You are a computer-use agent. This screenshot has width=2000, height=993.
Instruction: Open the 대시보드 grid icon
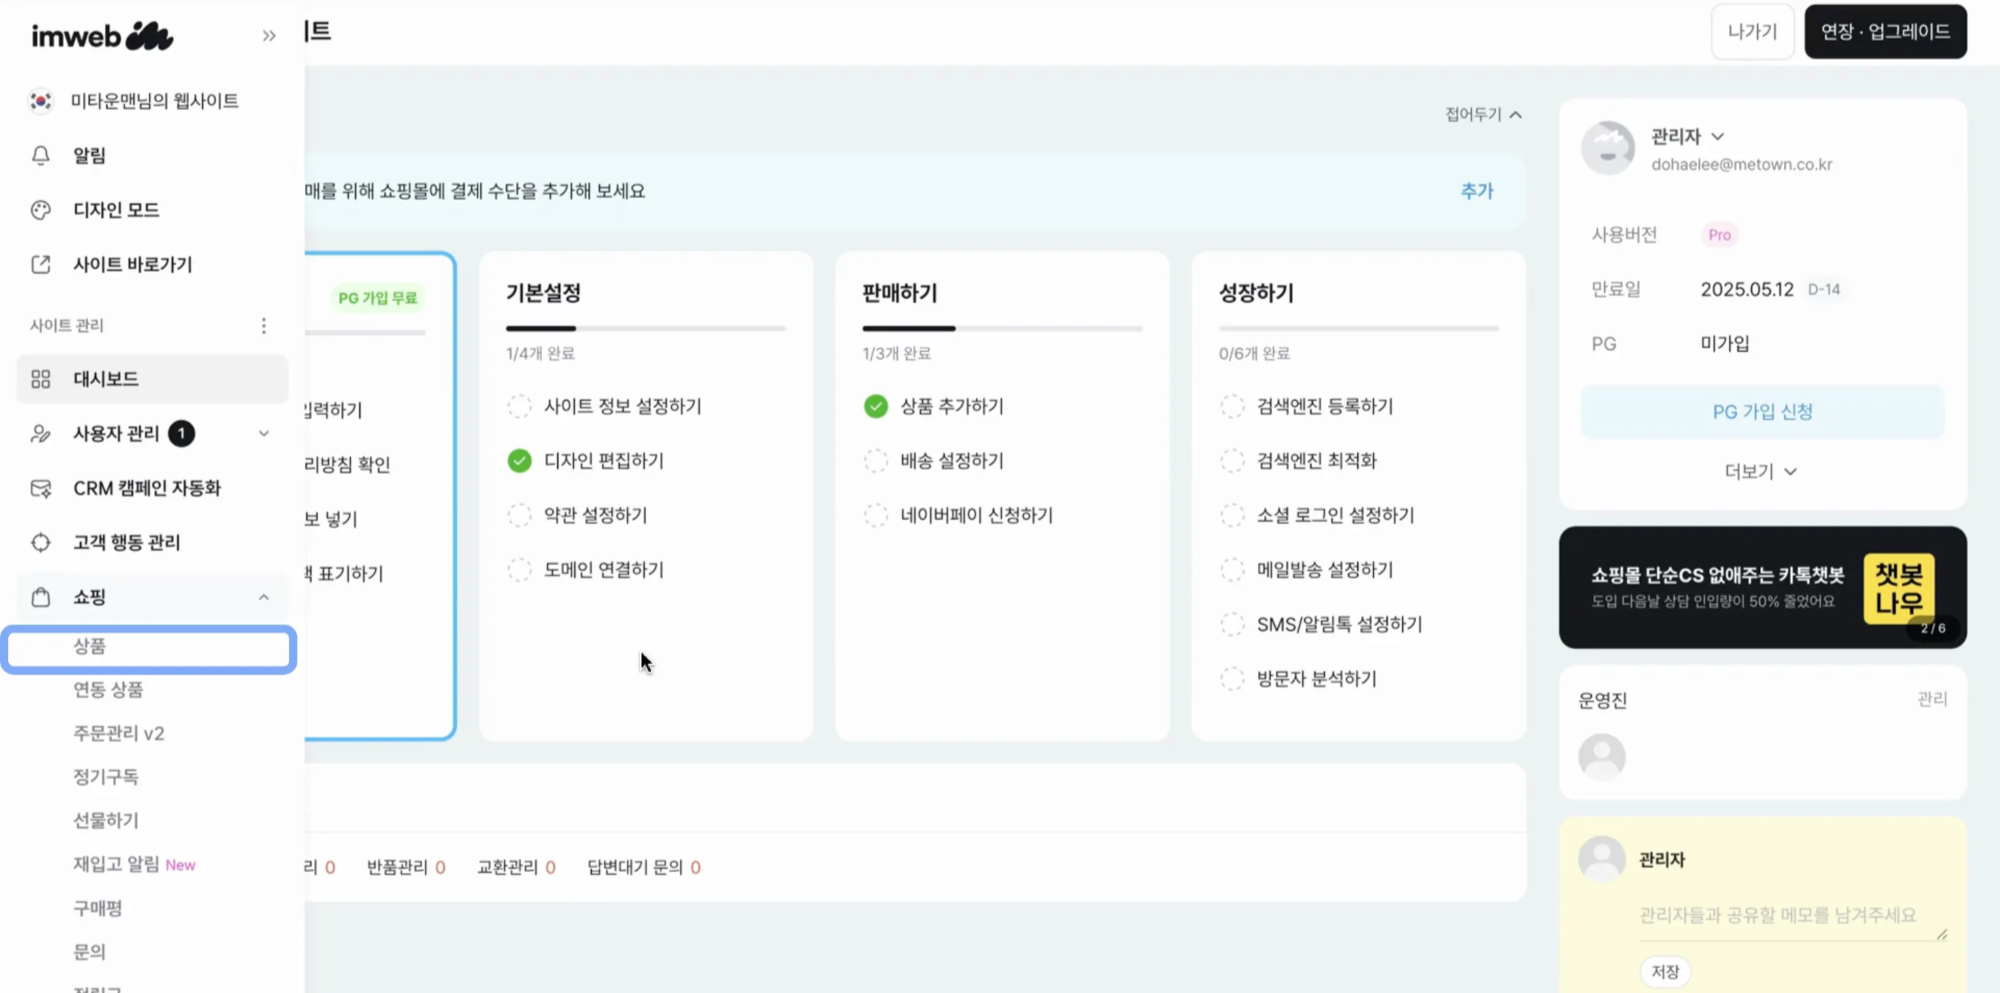(x=40, y=379)
